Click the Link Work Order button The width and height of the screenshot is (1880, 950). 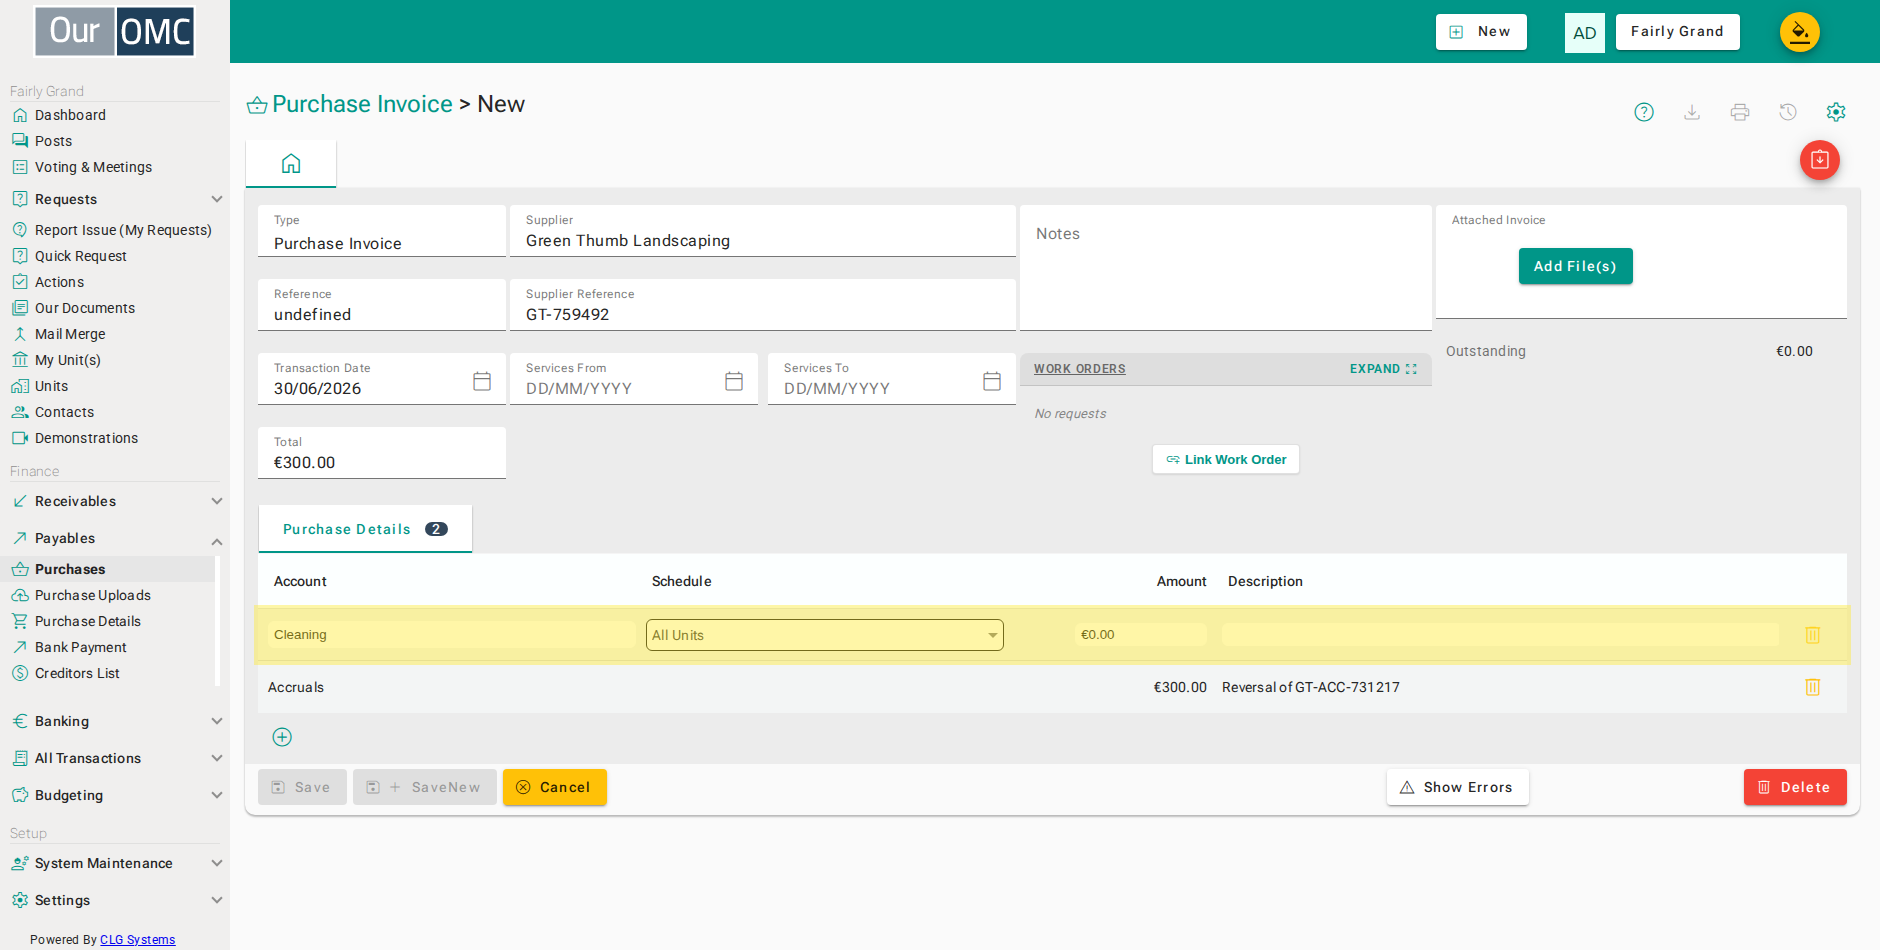coord(1226,460)
